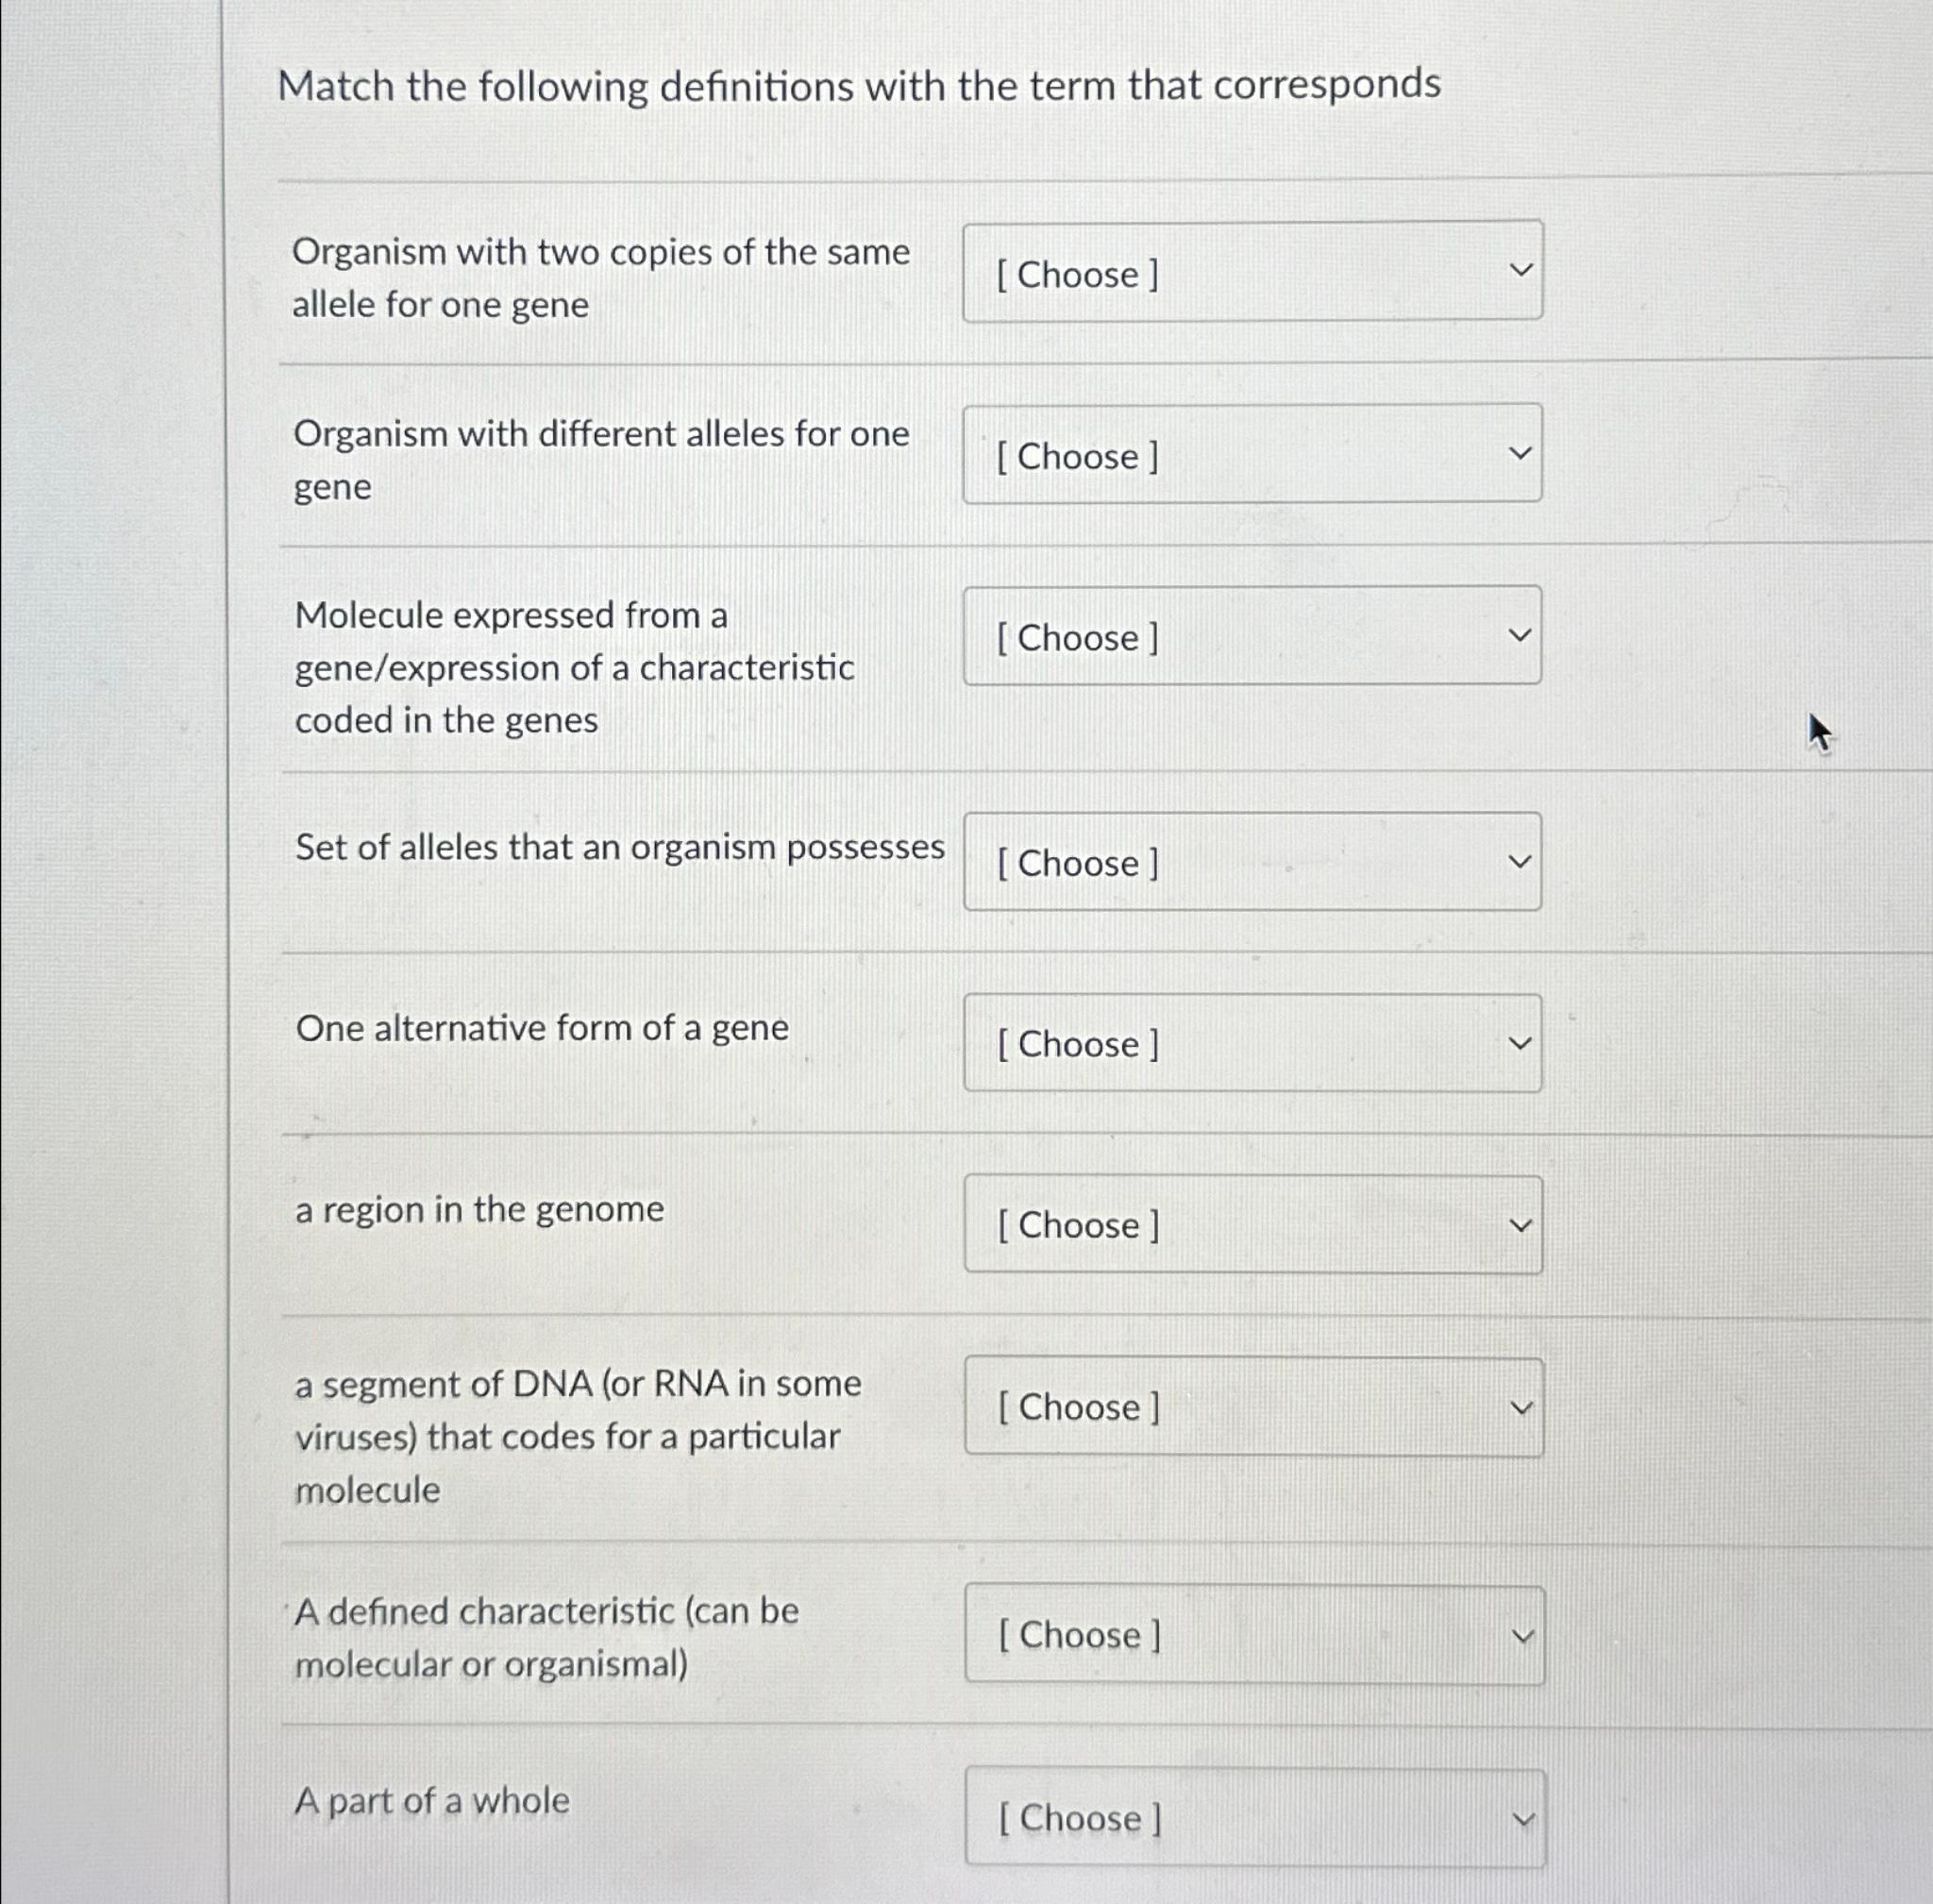Open the dropdown for 'Set of alleles that an organism possesses'

1252,861
